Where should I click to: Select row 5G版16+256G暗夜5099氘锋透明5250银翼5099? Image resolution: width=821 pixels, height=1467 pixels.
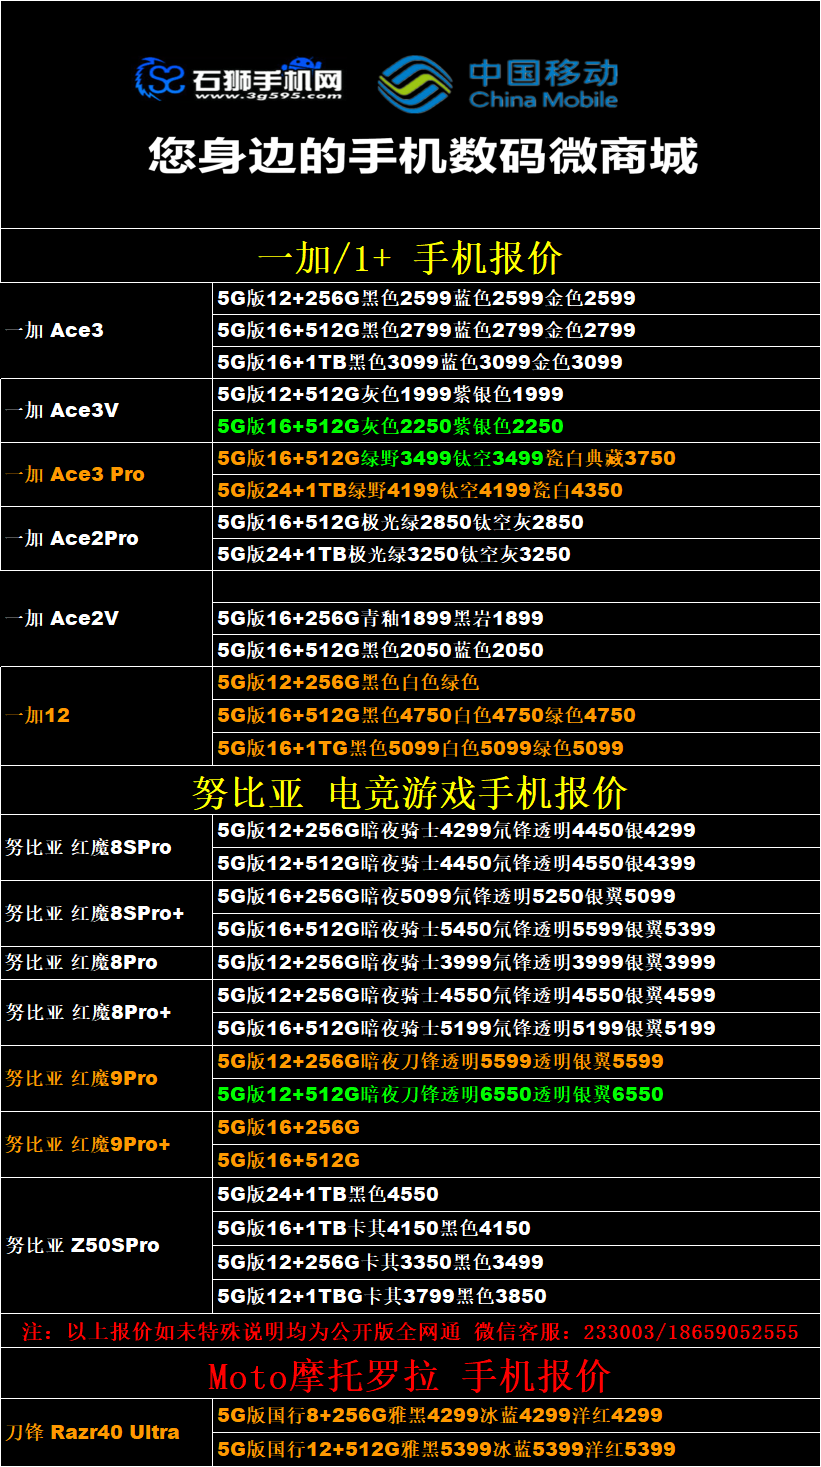click(x=516, y=896)
